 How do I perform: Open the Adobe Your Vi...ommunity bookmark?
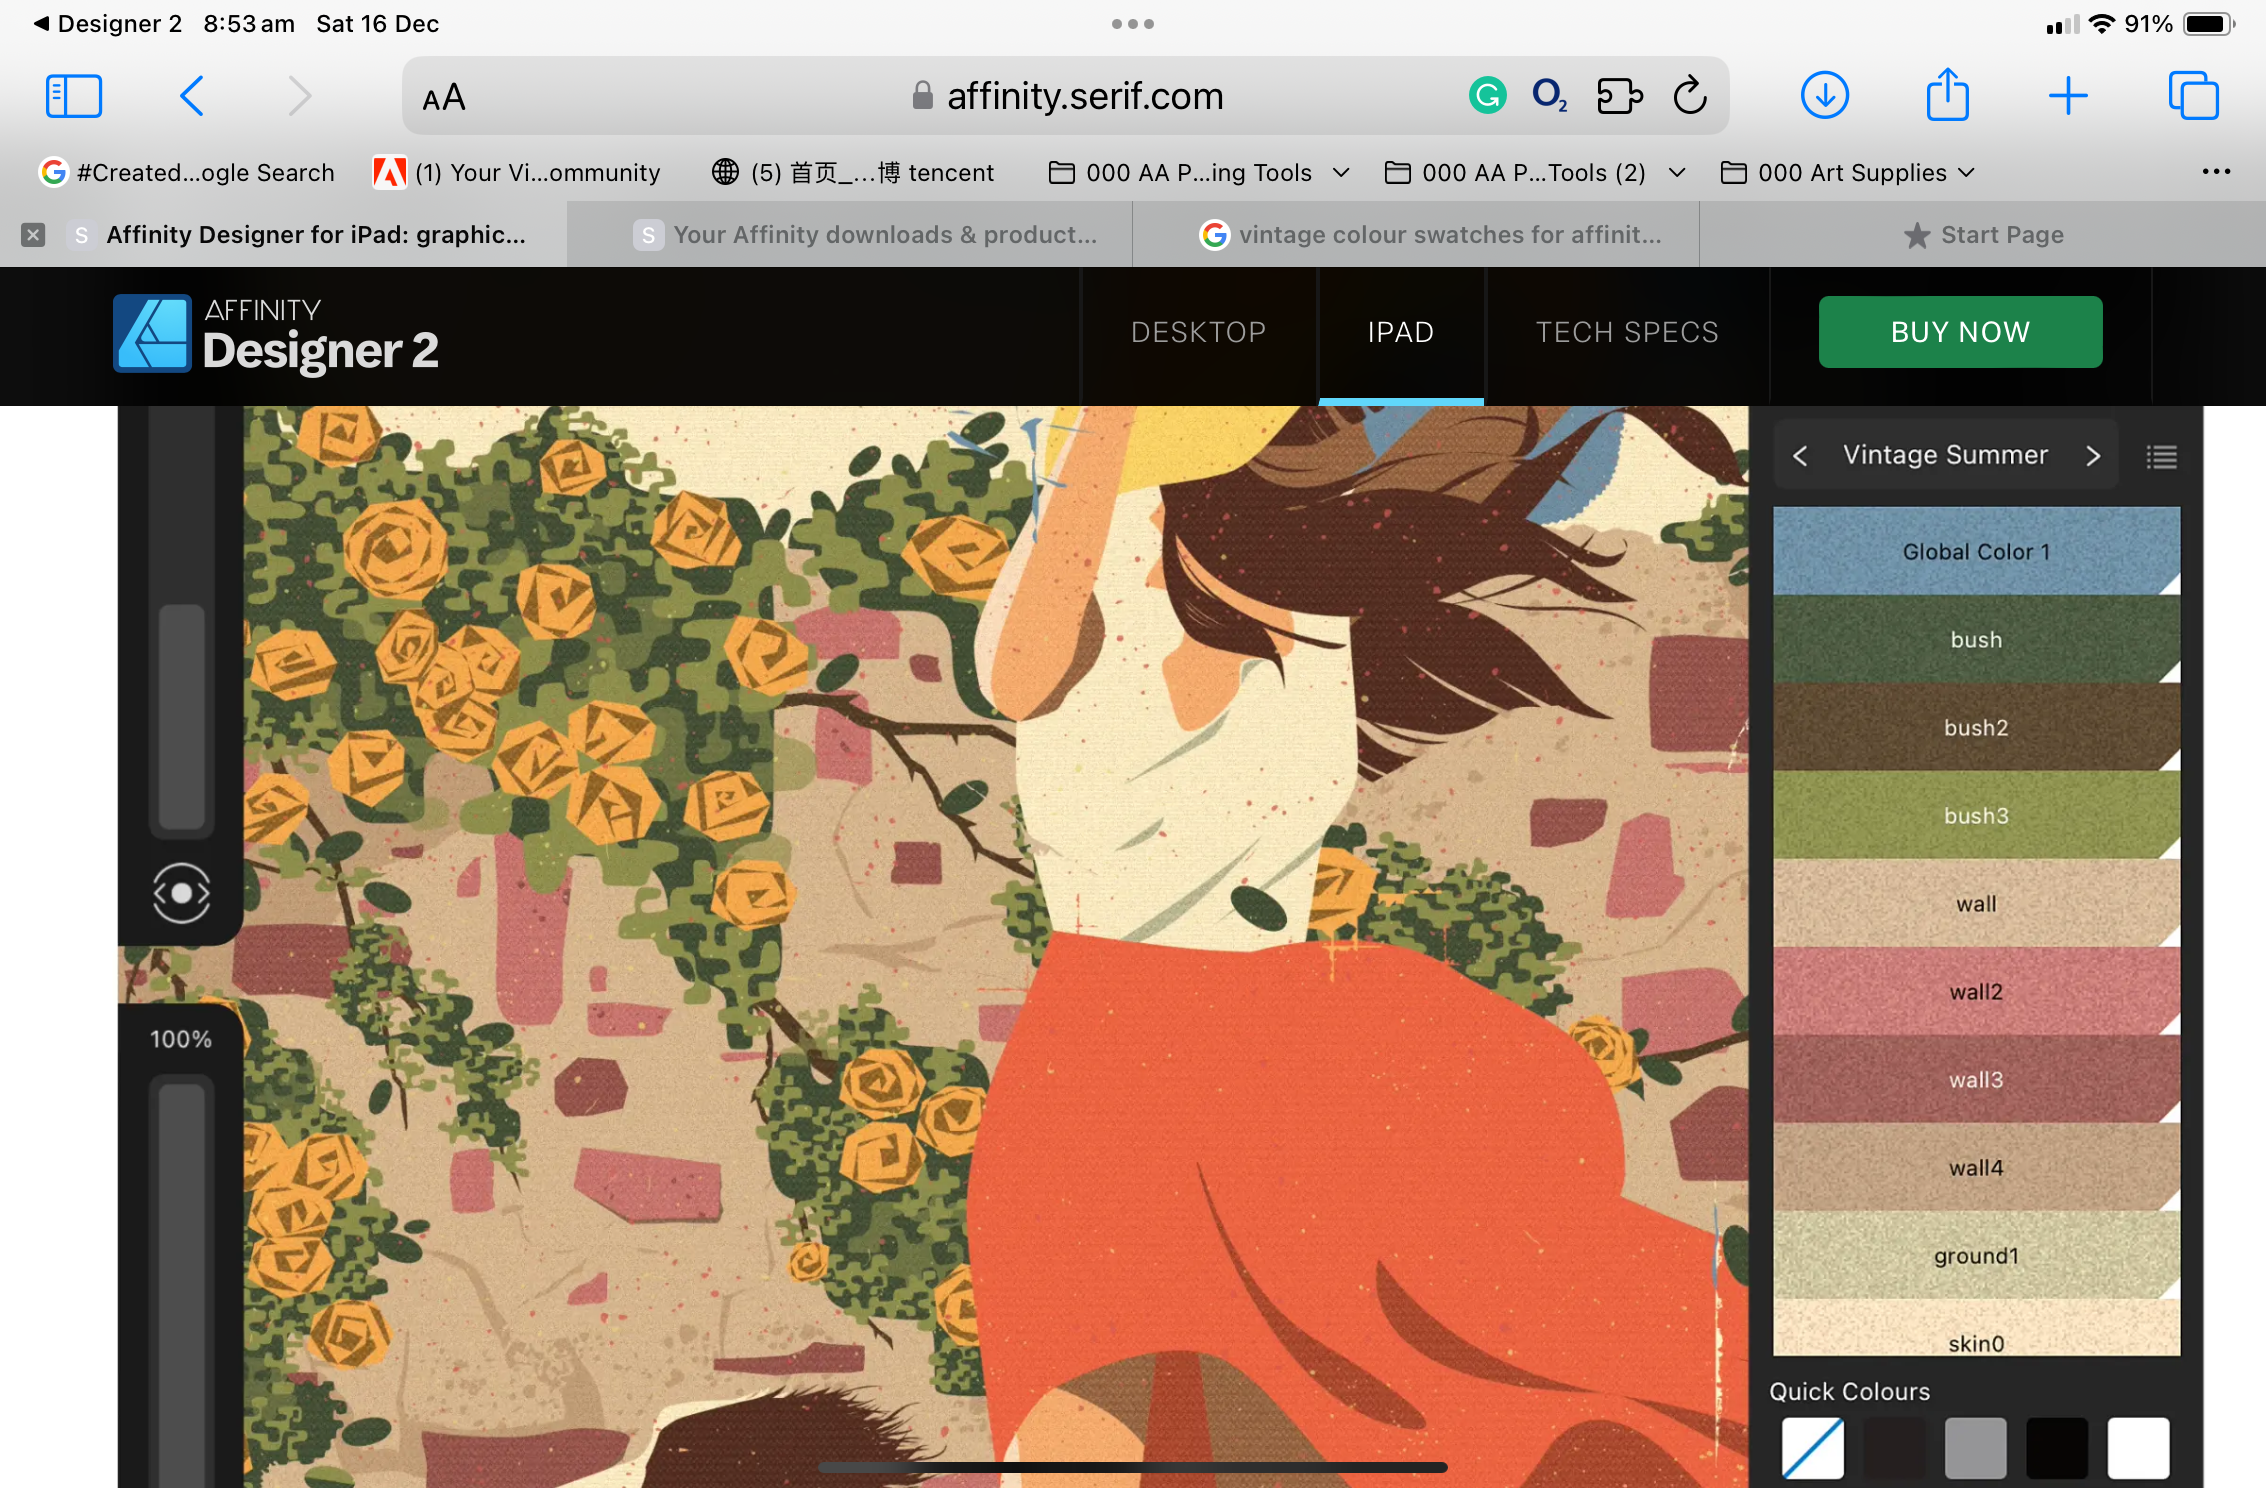coord(517,172)
